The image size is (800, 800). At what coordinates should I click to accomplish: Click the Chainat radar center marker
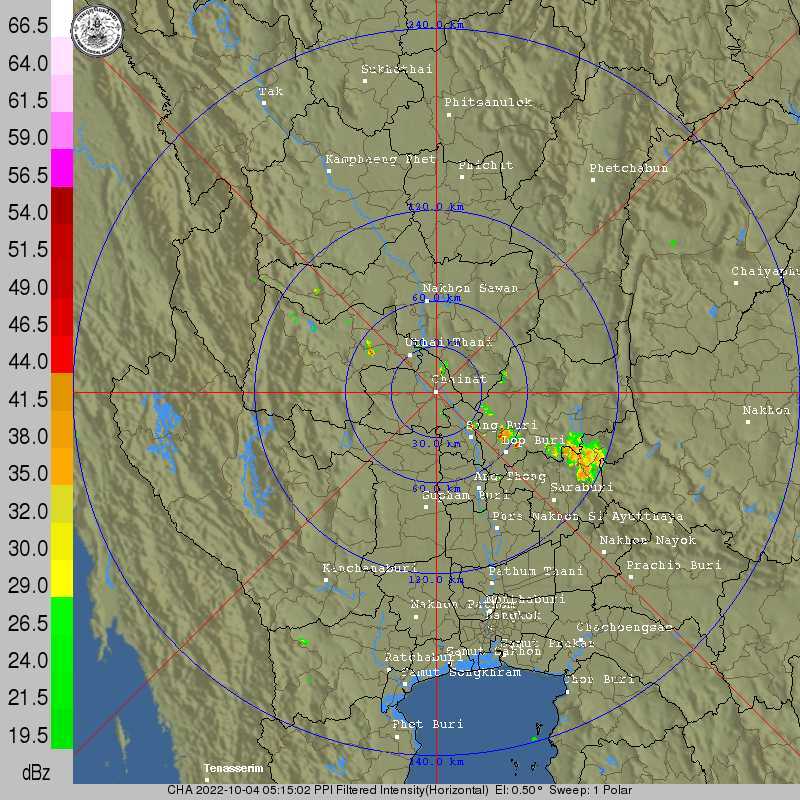tap(436, 392)
